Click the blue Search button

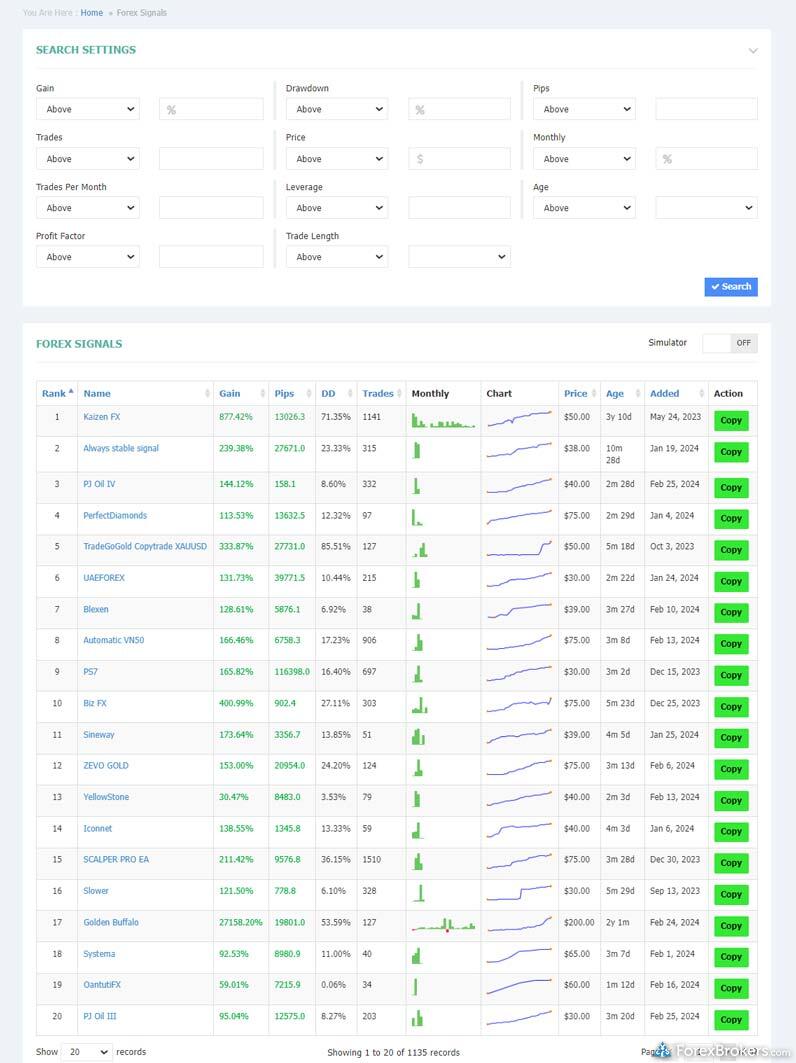coord(730,287)
